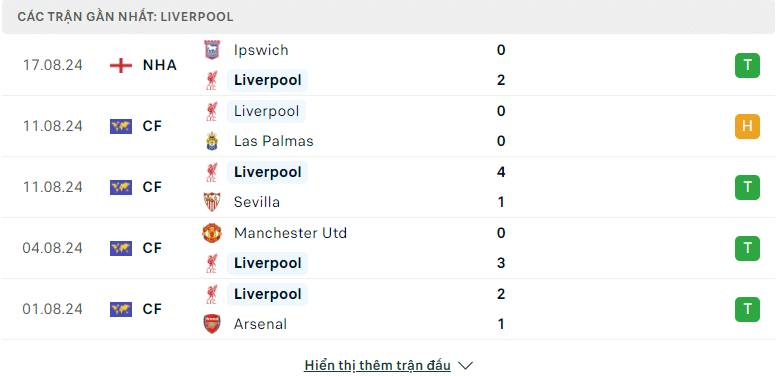Expand more matches with the chevron arrow
Screen dimensions: 783x376
tap(465, 366)
